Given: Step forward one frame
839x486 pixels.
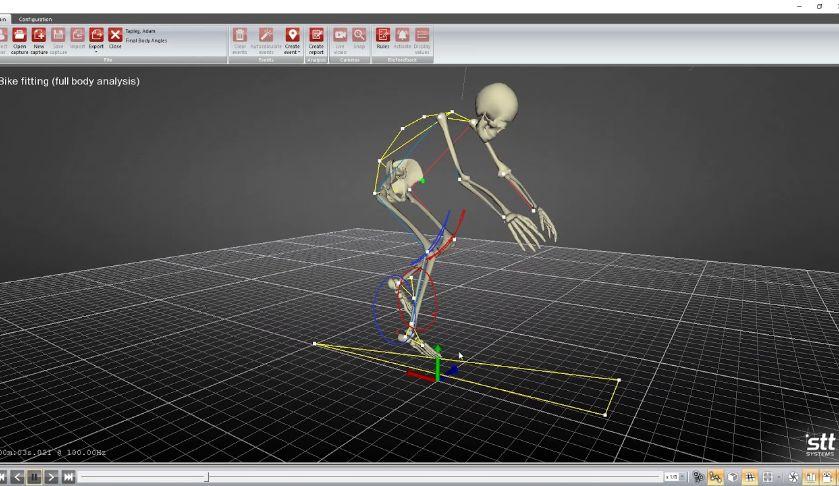Looking at the screenshot, I should (51, 476).
